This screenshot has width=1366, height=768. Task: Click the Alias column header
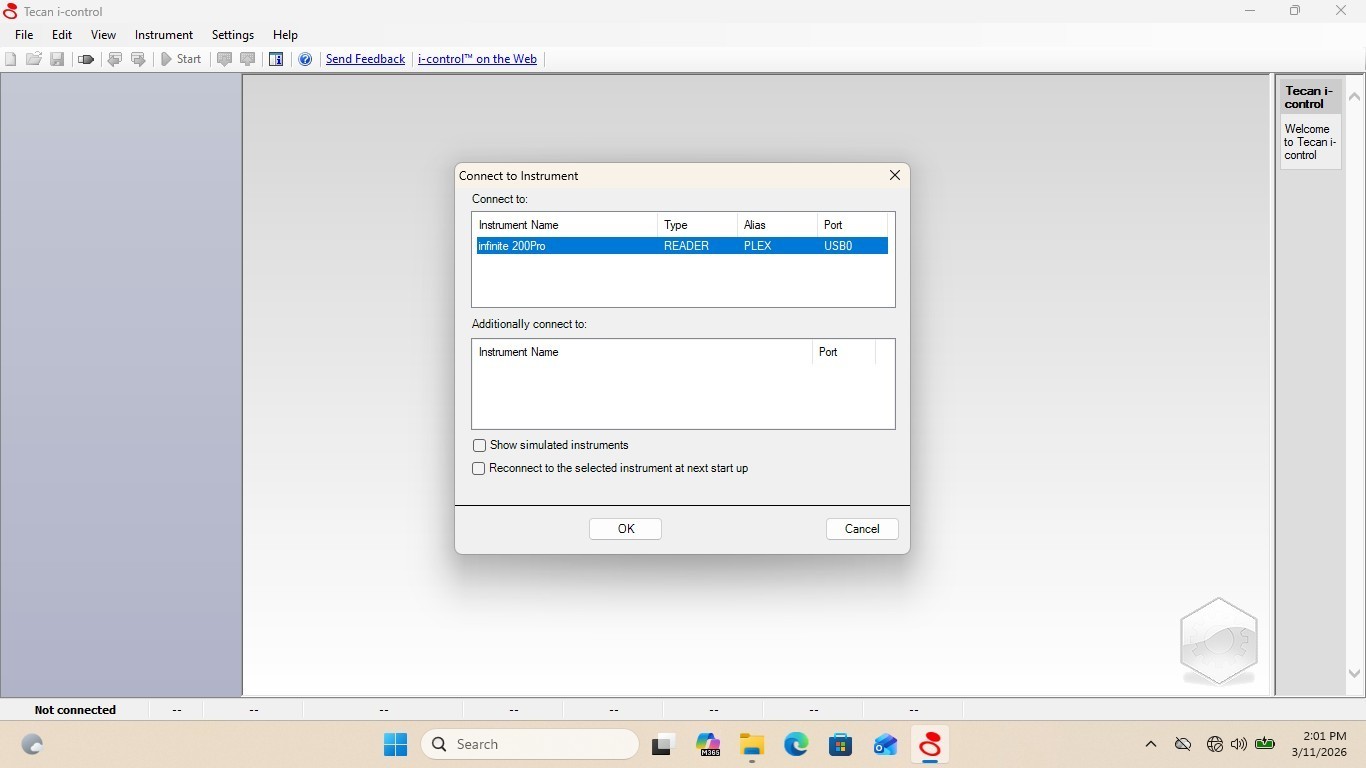(x=777, y=225)
